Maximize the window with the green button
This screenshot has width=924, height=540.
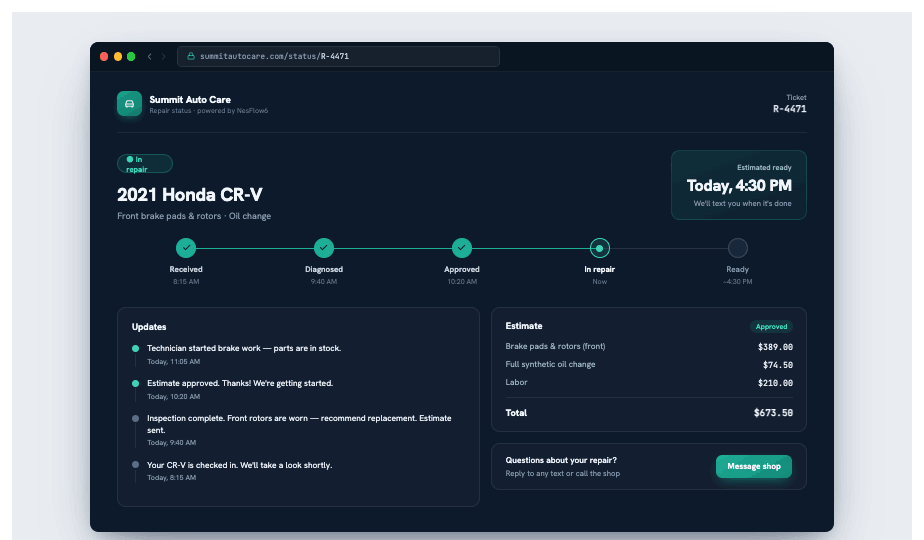131,57
